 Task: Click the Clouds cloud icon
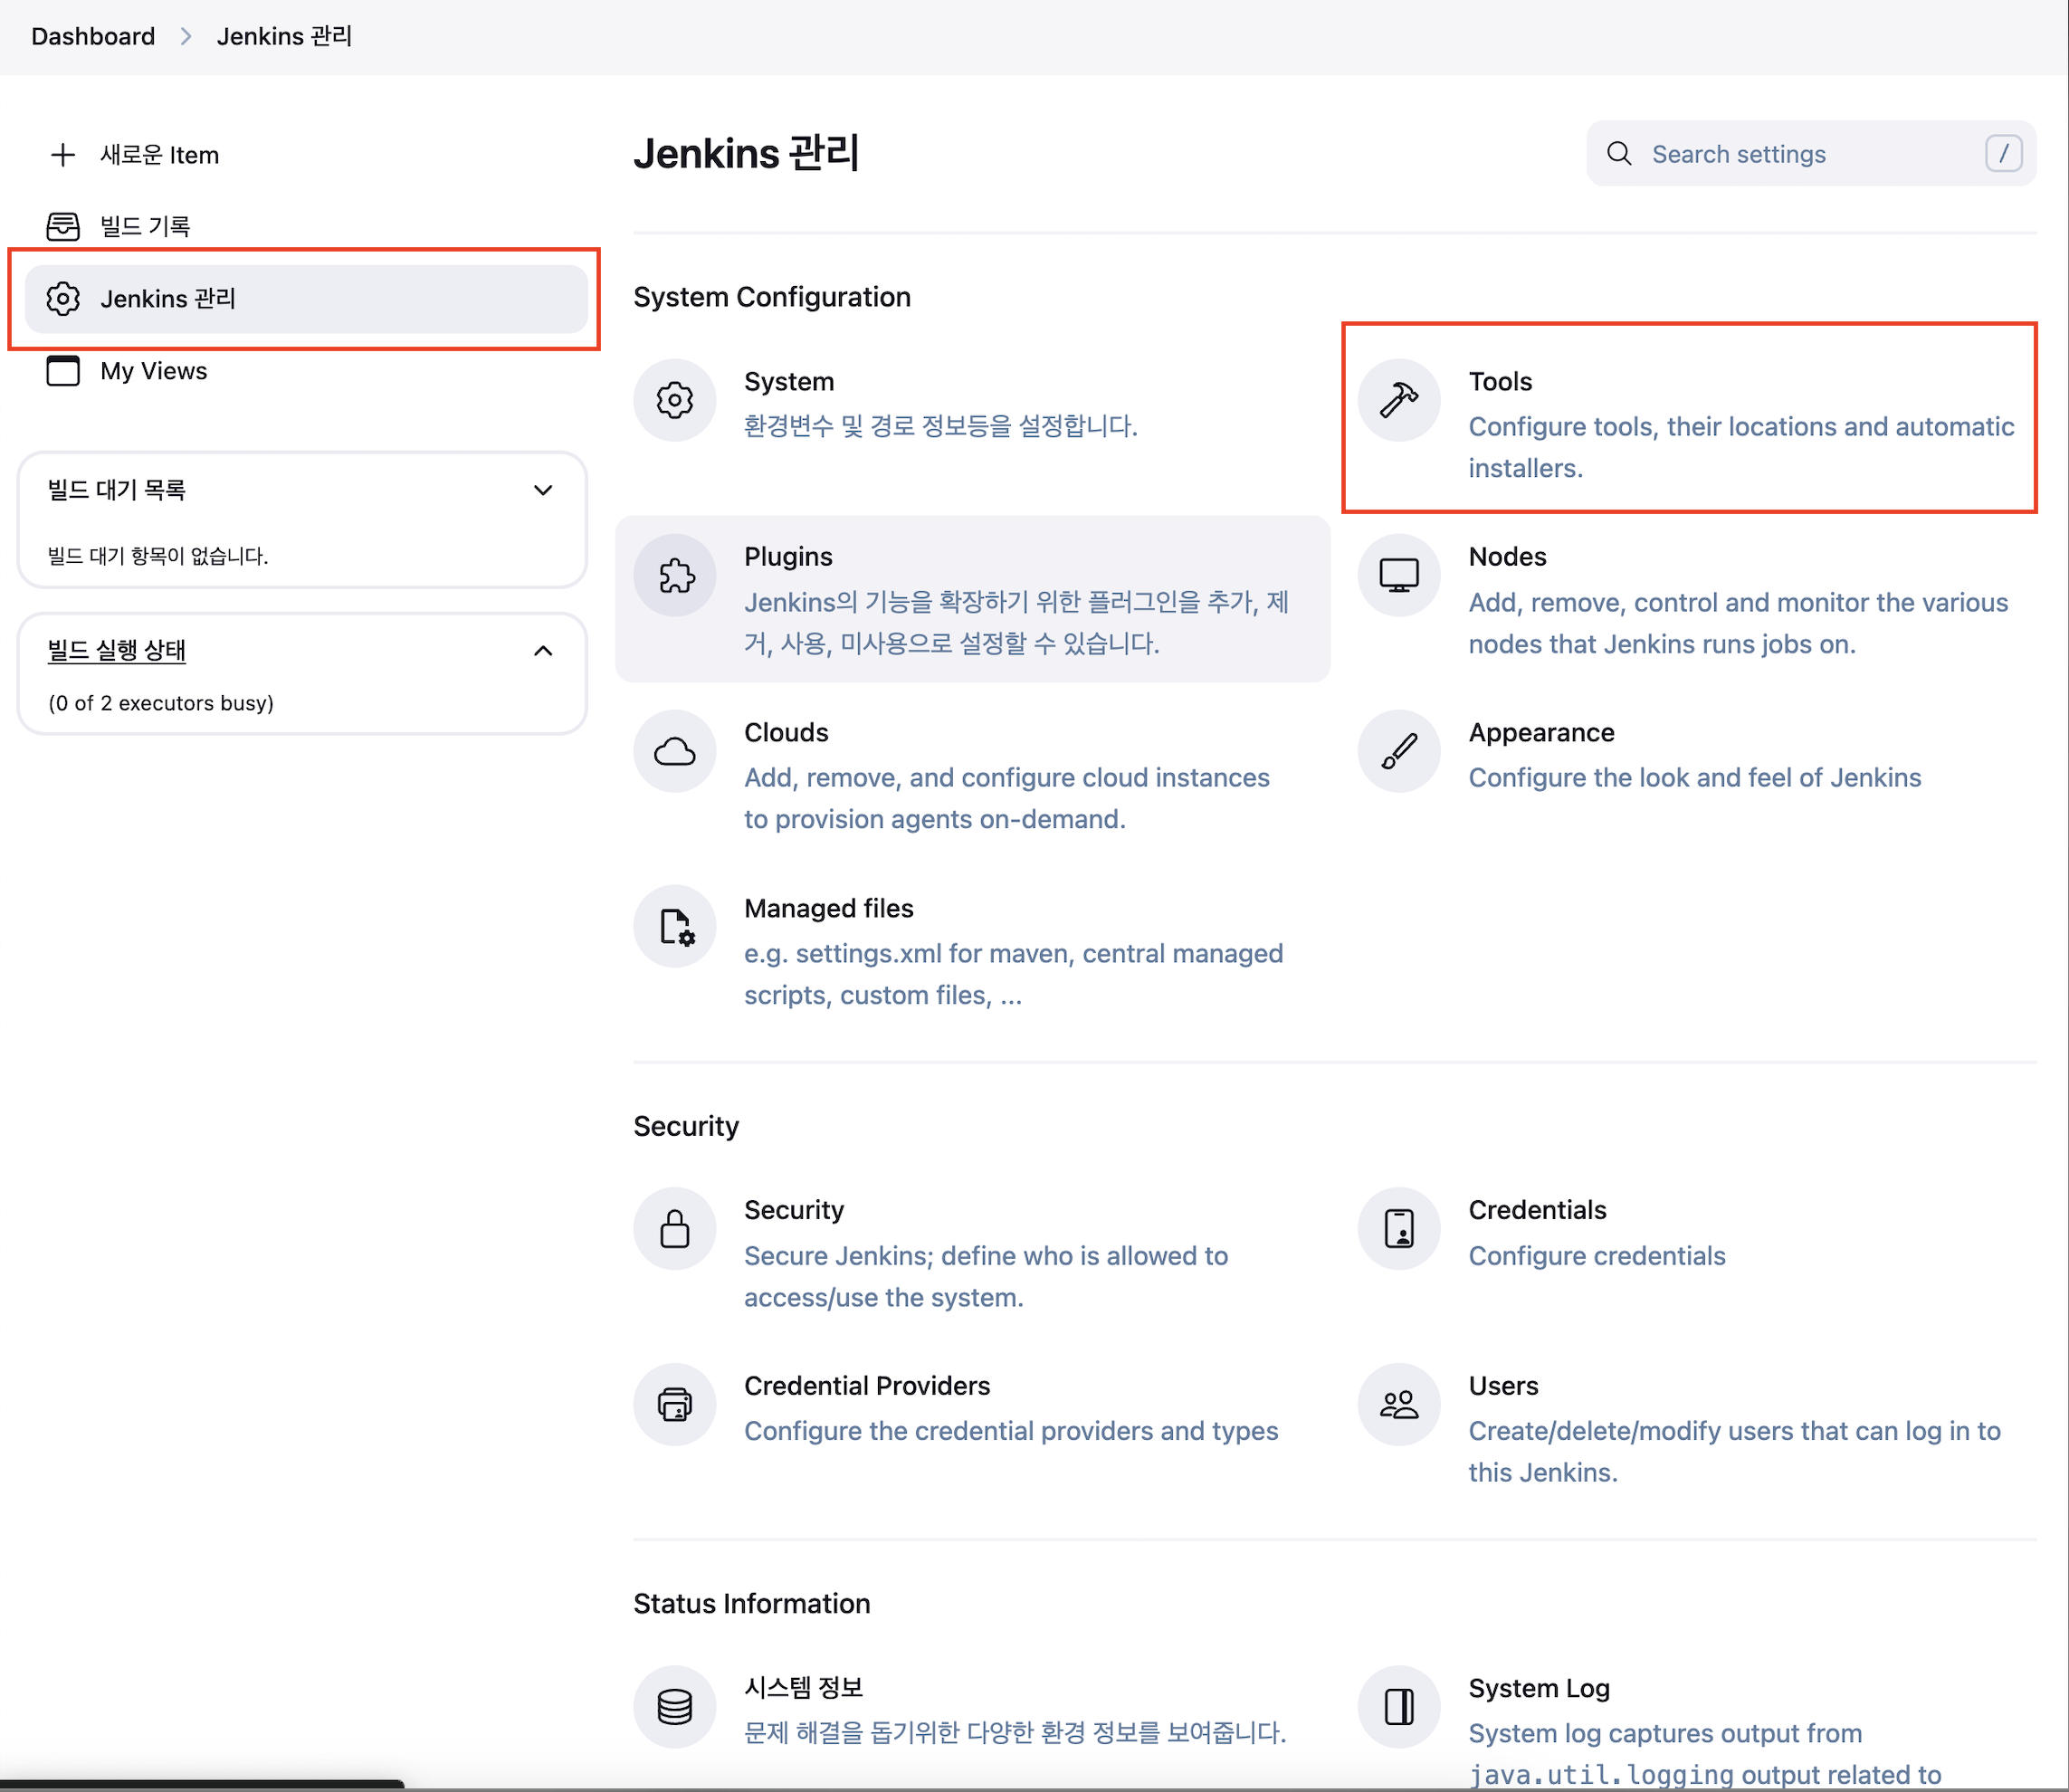(675, 751)
